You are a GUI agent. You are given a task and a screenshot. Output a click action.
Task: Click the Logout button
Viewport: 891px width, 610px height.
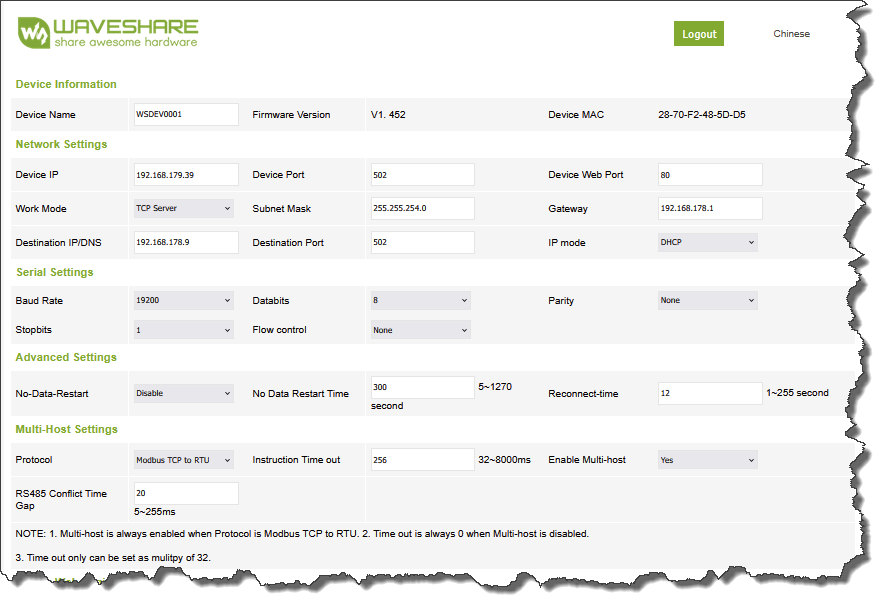tap(698, 34)
